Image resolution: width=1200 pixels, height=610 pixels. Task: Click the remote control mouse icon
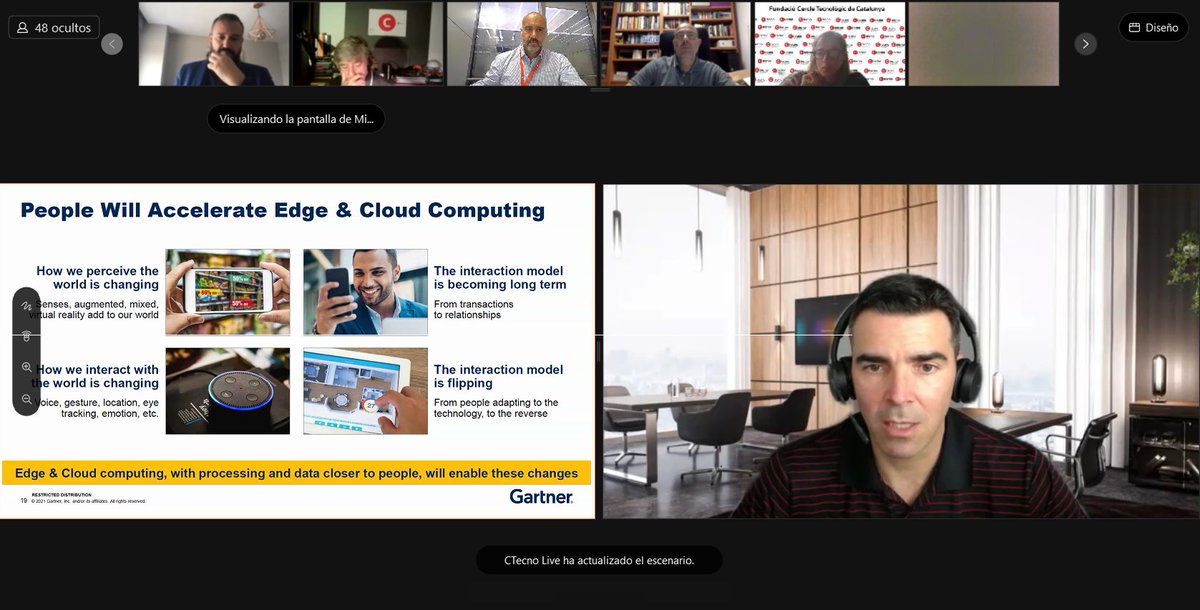26,335
